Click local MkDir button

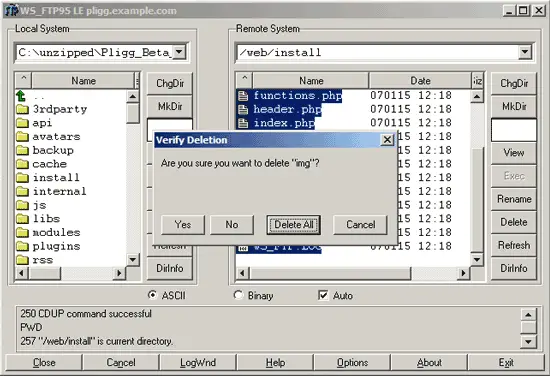170,106
